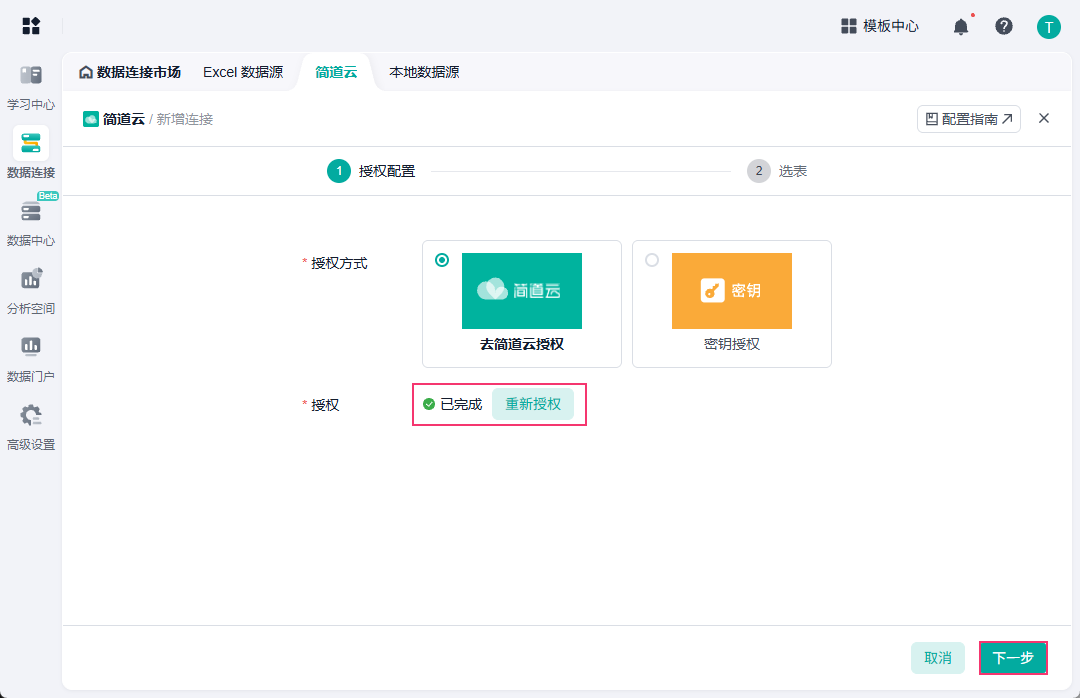1080x698 pixels.
Task: Open 数据门户 in the sidebar
Action: tap(31, 358)
